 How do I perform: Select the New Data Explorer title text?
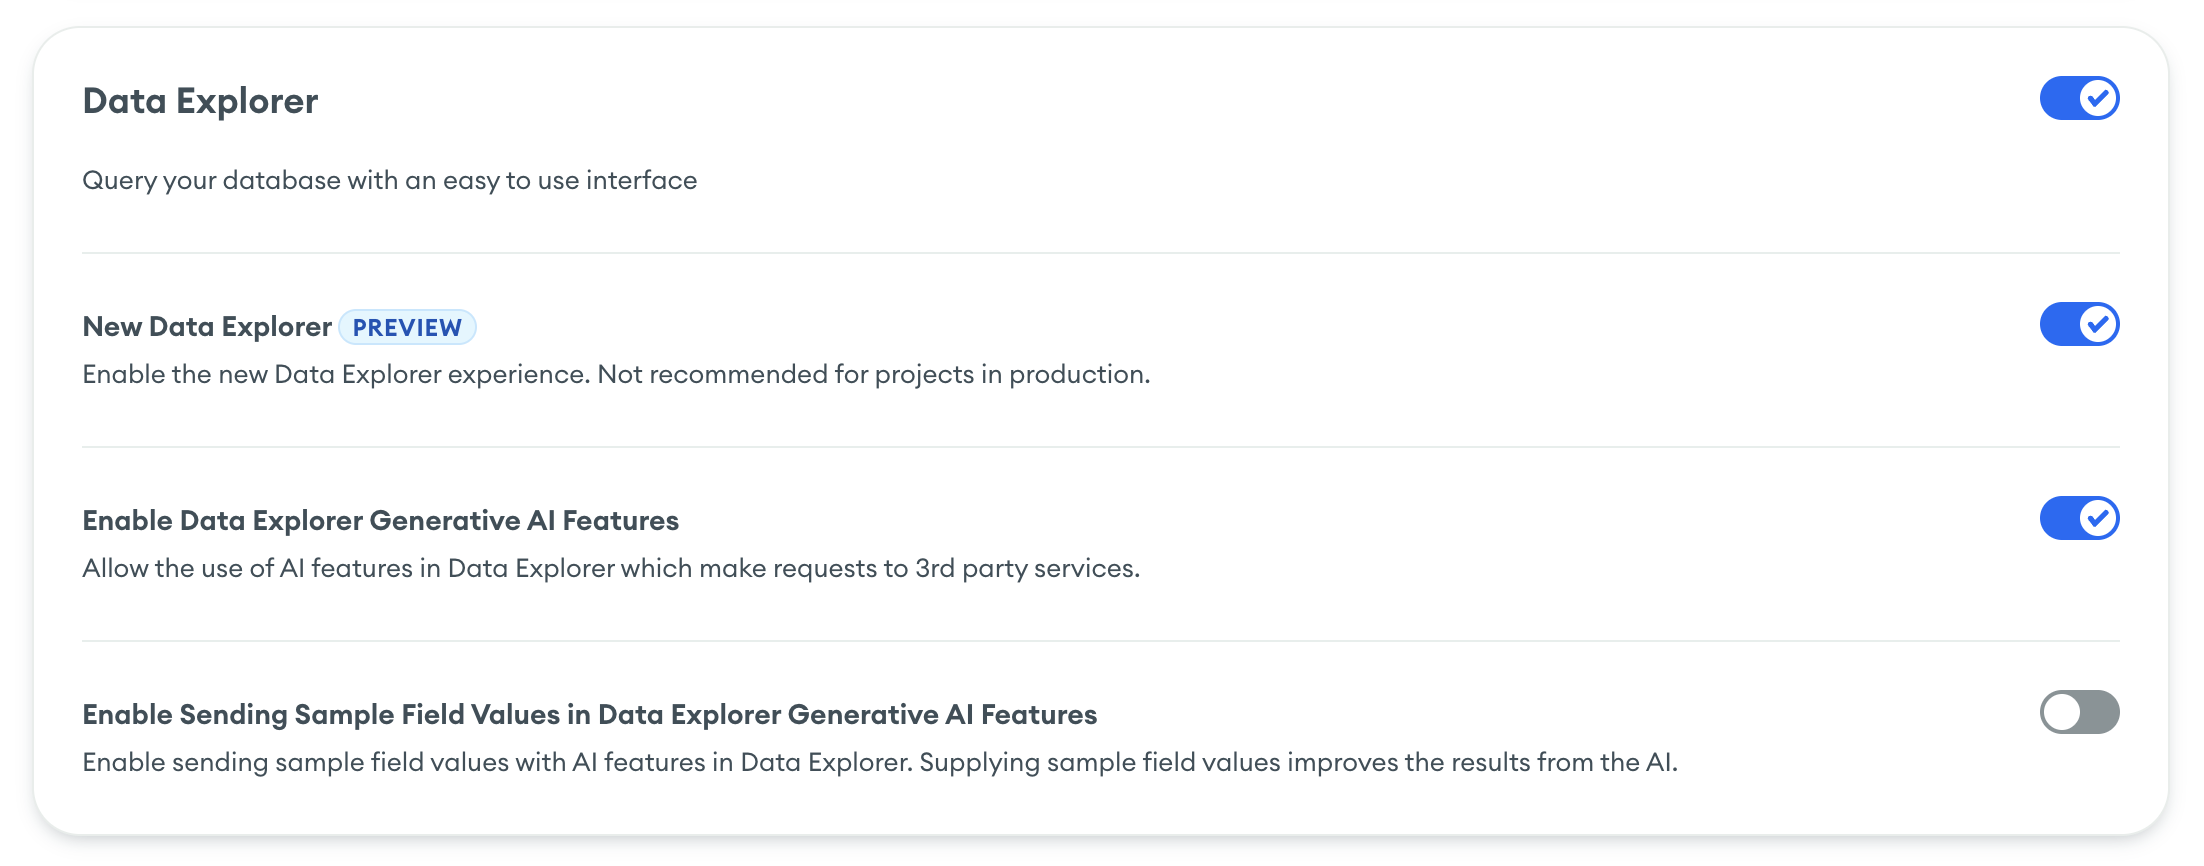pos(206,325)
